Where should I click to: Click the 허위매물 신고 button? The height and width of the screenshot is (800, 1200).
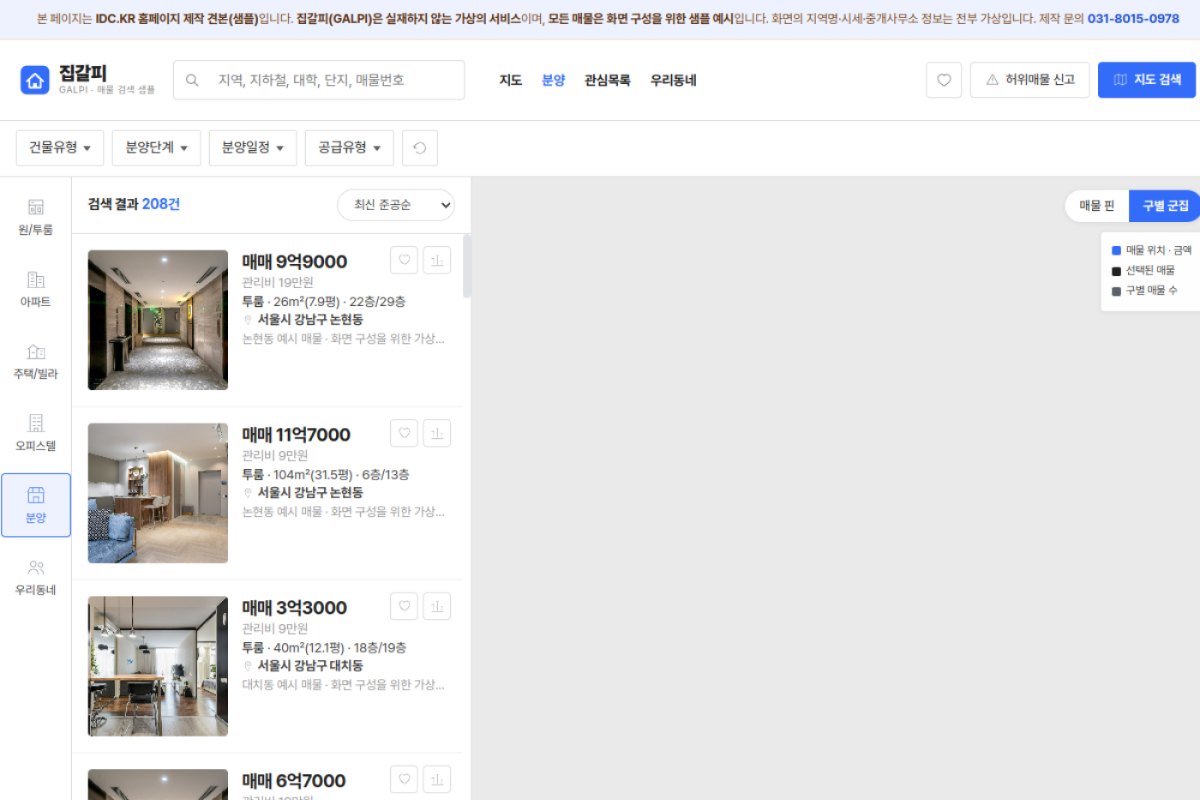(1030, 80)
